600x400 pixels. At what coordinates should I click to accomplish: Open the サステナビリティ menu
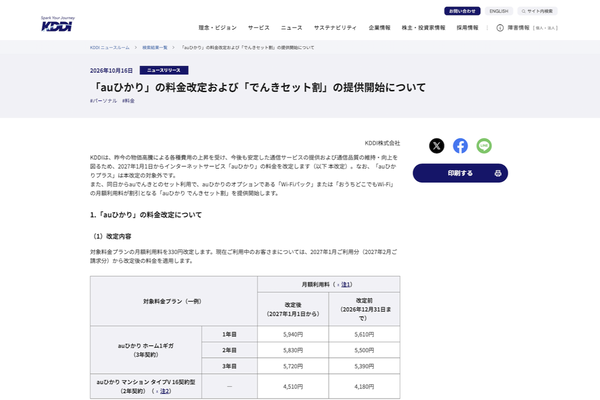click(335, 28)
